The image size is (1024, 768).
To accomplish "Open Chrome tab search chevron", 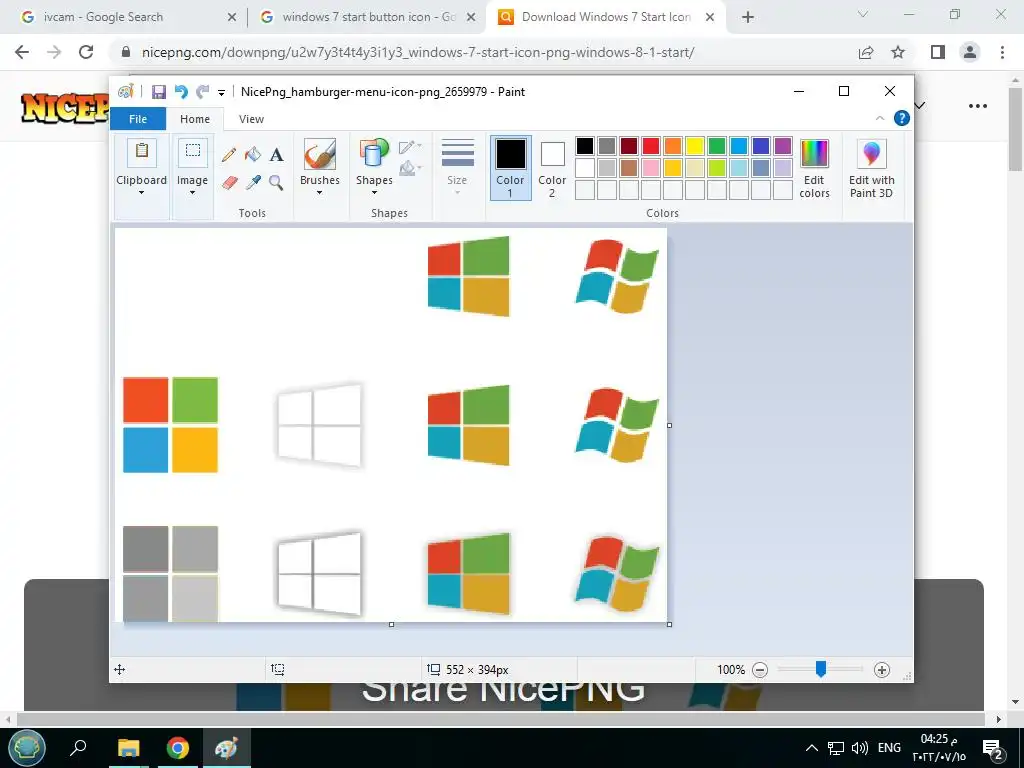I will click(x=863, y=14).
